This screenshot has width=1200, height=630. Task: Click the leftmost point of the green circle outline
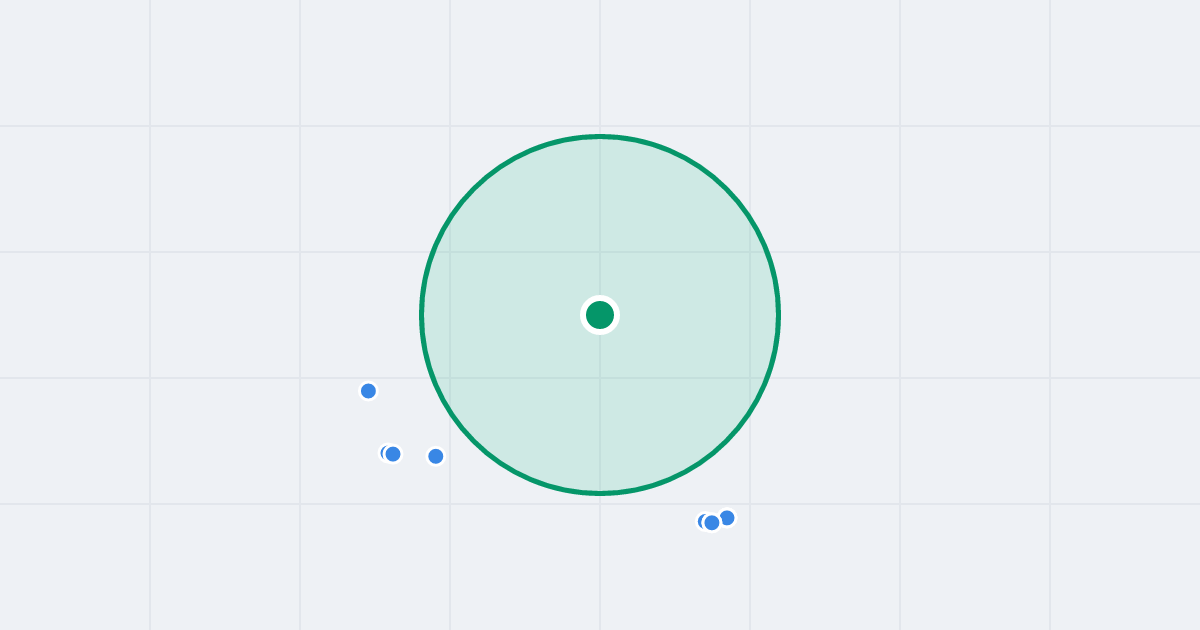(x=422, y=315)
